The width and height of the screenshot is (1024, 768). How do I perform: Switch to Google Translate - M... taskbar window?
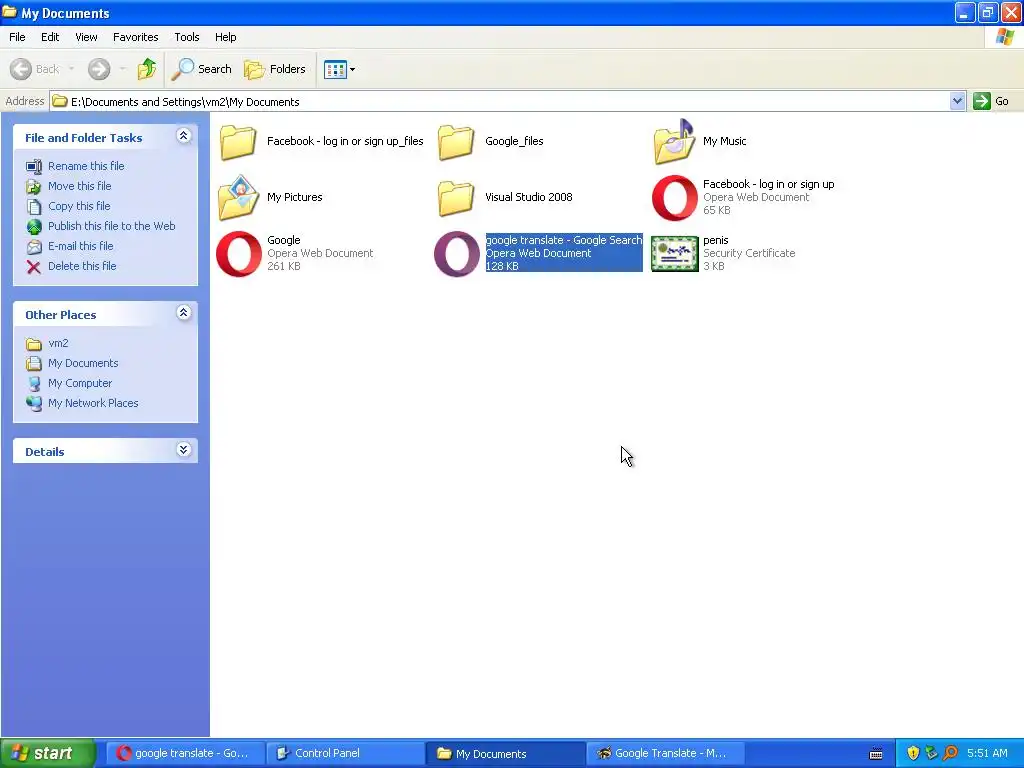665,754
